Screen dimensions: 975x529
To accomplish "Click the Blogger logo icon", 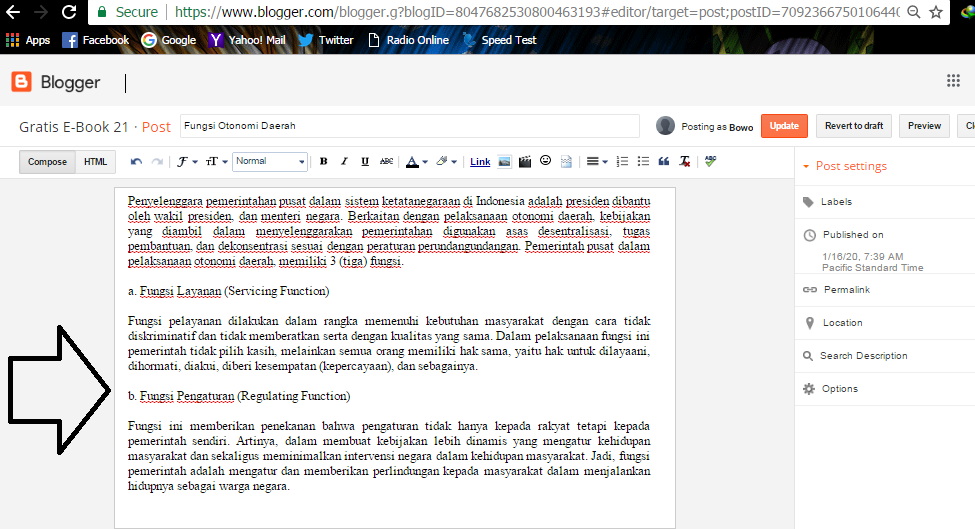I will pos(21,81).
